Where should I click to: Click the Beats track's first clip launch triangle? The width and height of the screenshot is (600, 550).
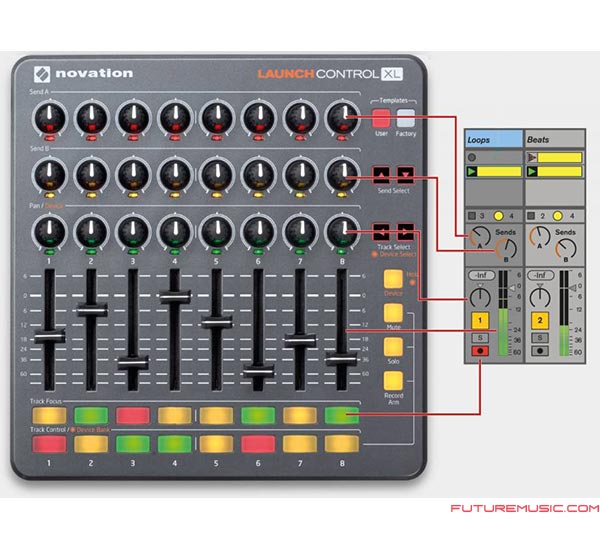point(532,157)
